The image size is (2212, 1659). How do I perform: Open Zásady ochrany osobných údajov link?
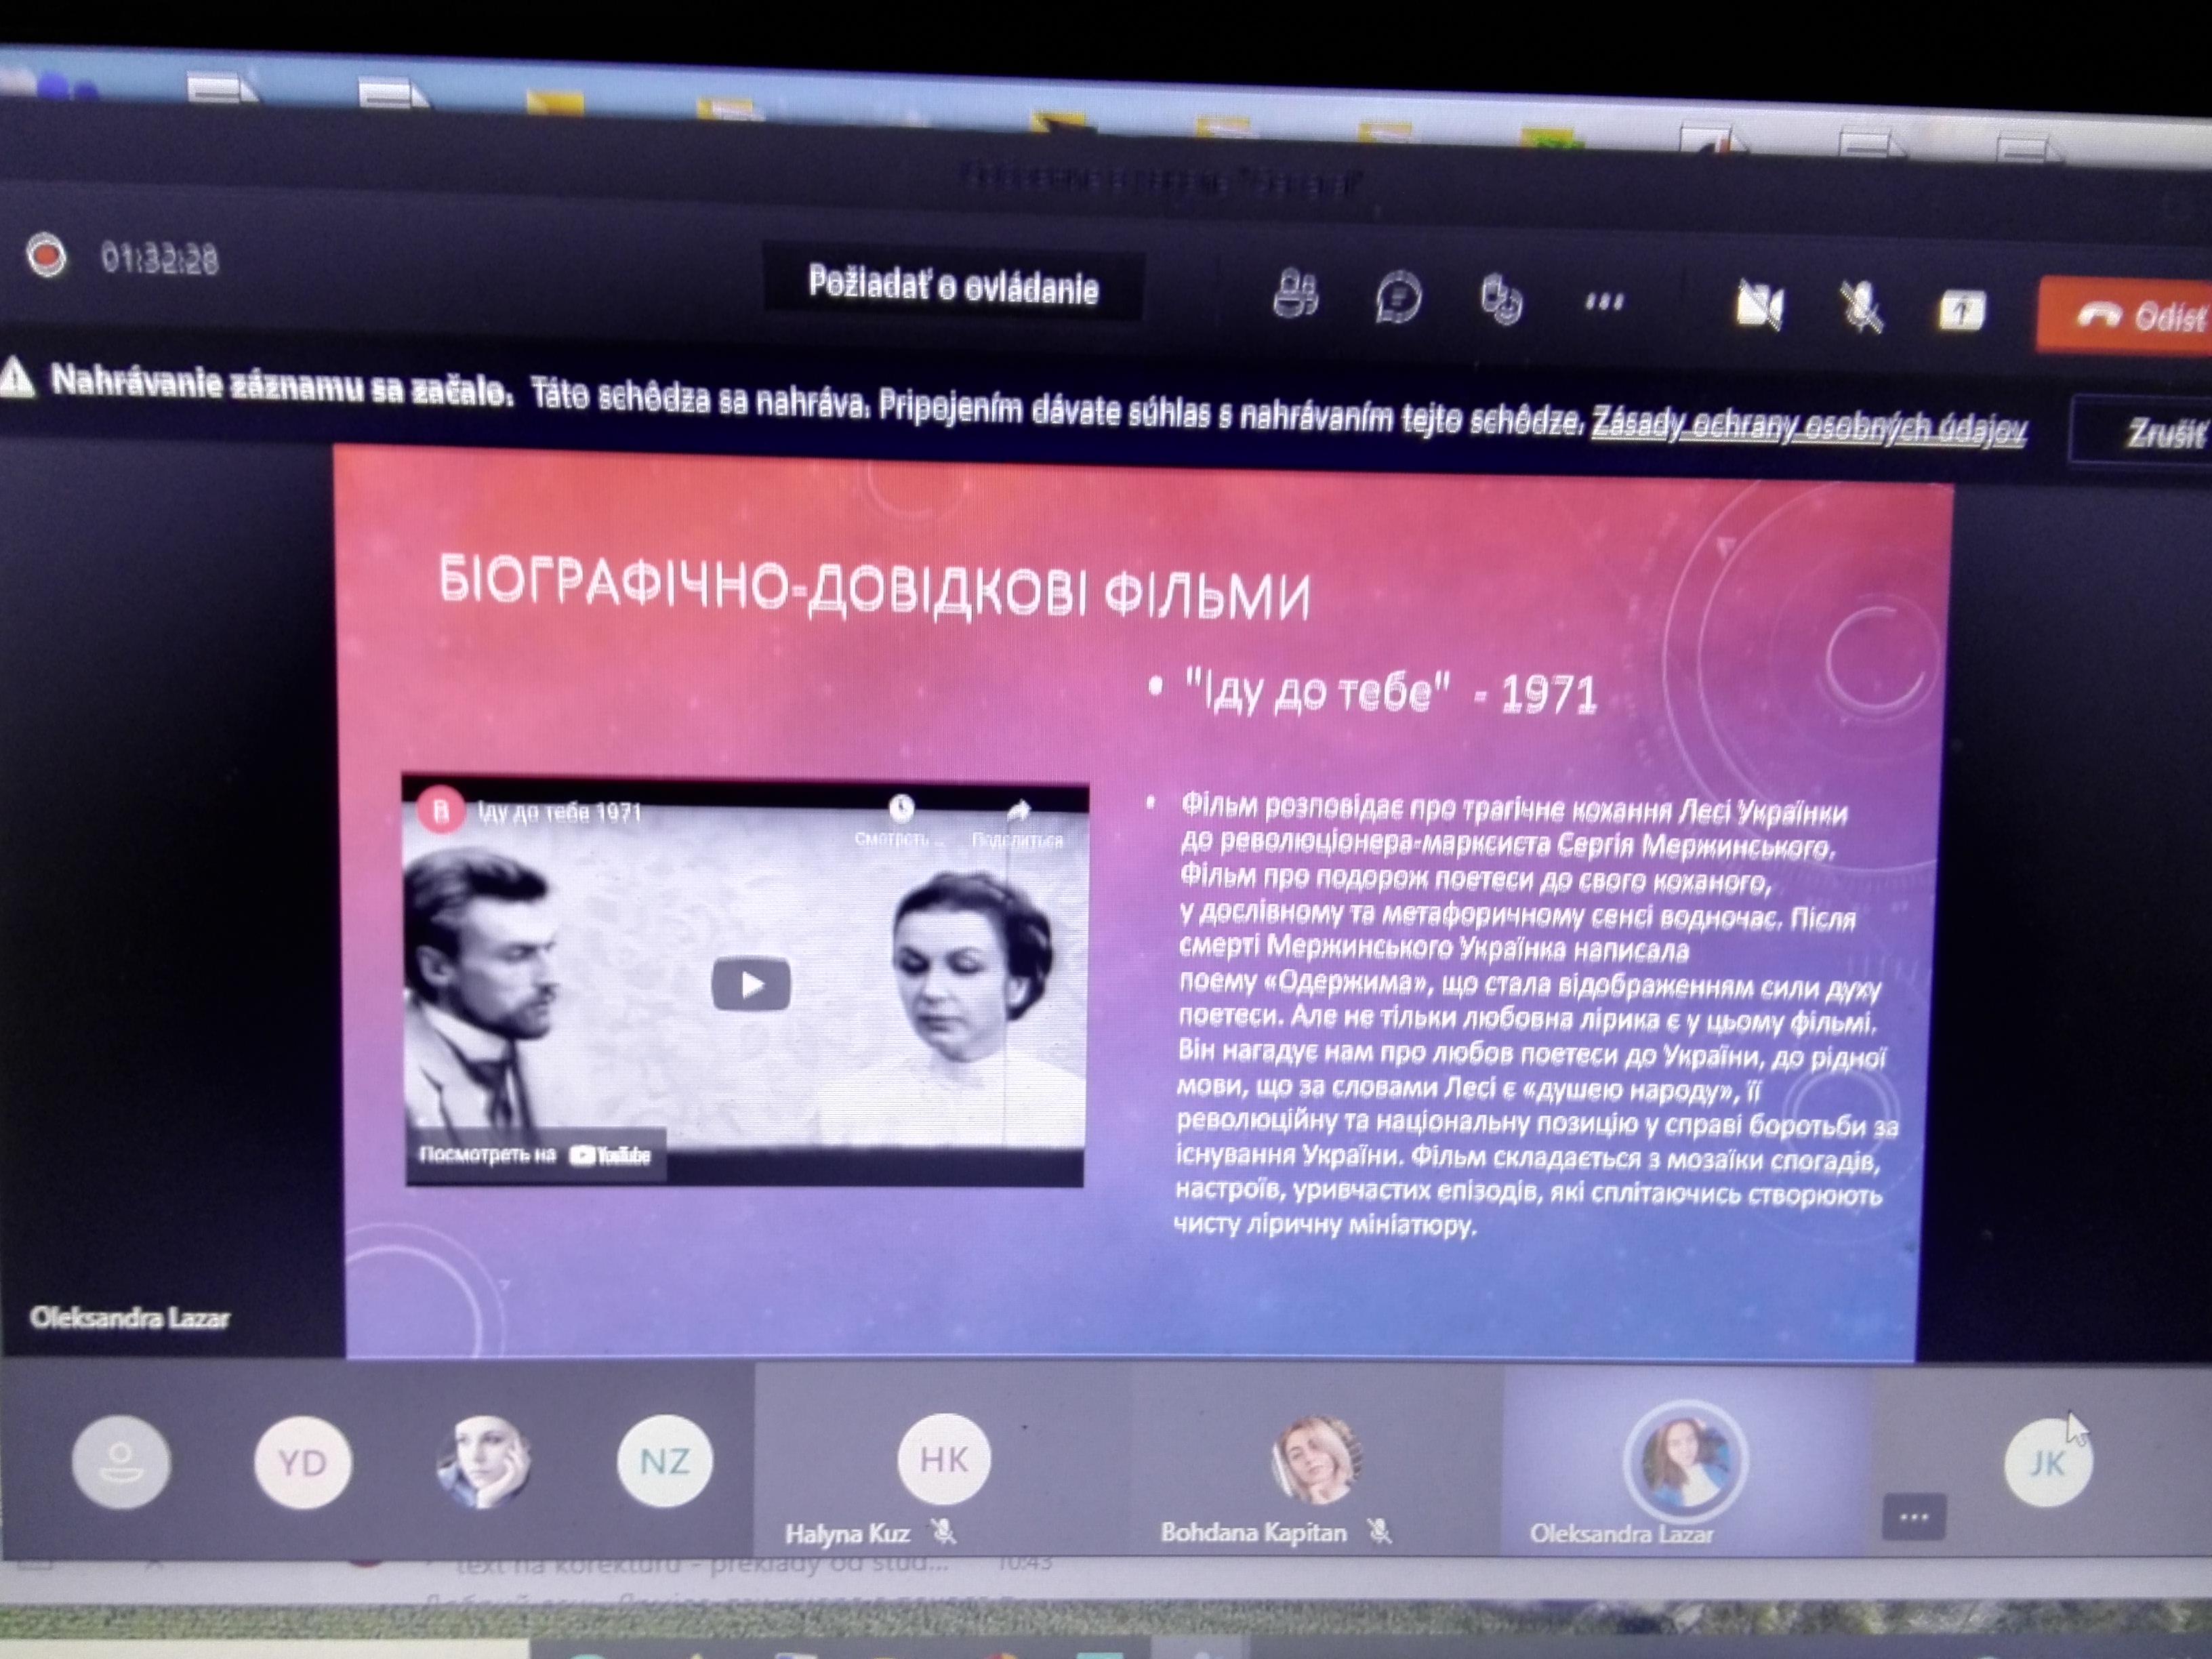[x=1809, y=428]
